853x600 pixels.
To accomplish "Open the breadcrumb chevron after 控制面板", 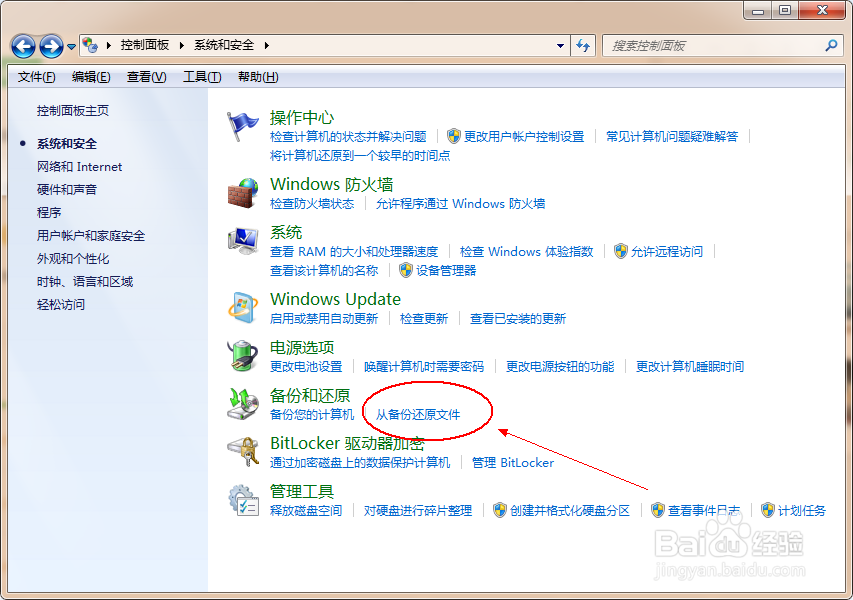I will (x=181, y=45).
